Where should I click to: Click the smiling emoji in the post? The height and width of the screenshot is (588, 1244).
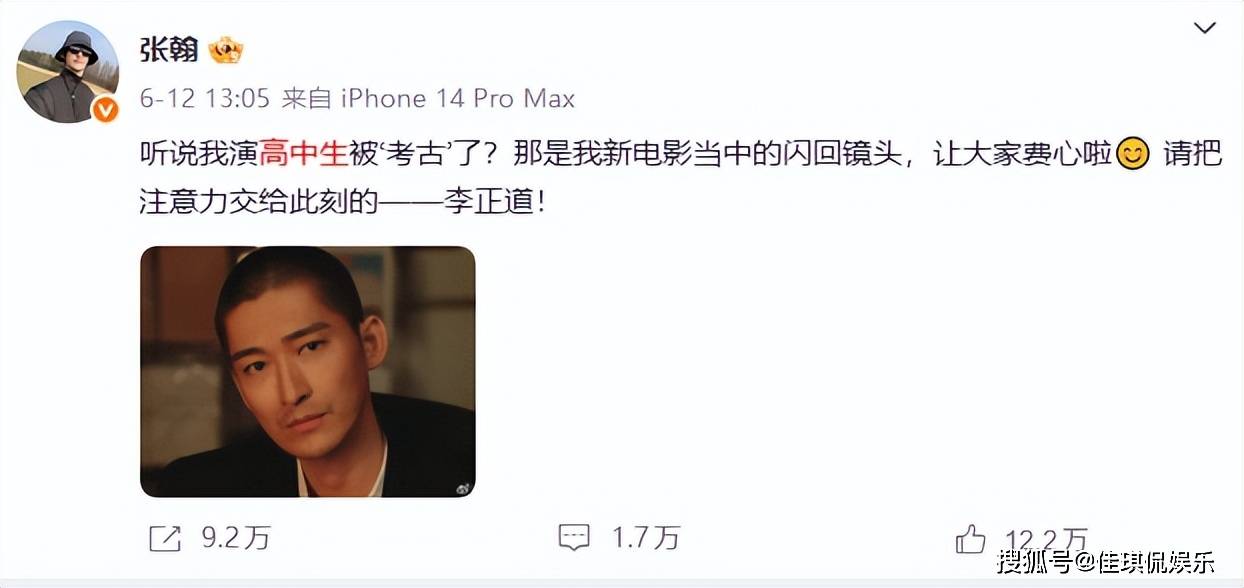[1131, 155]
